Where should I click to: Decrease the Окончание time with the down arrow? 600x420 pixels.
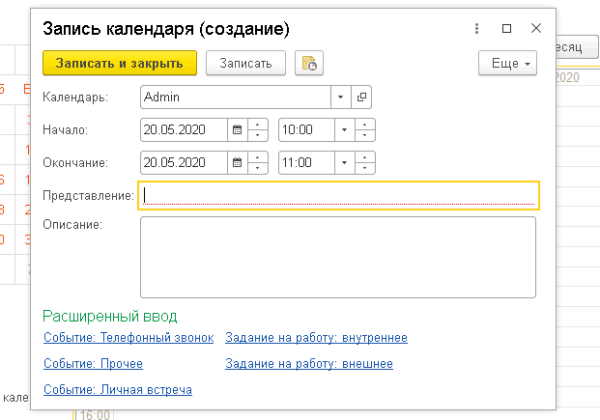click(x=365, y=168)
